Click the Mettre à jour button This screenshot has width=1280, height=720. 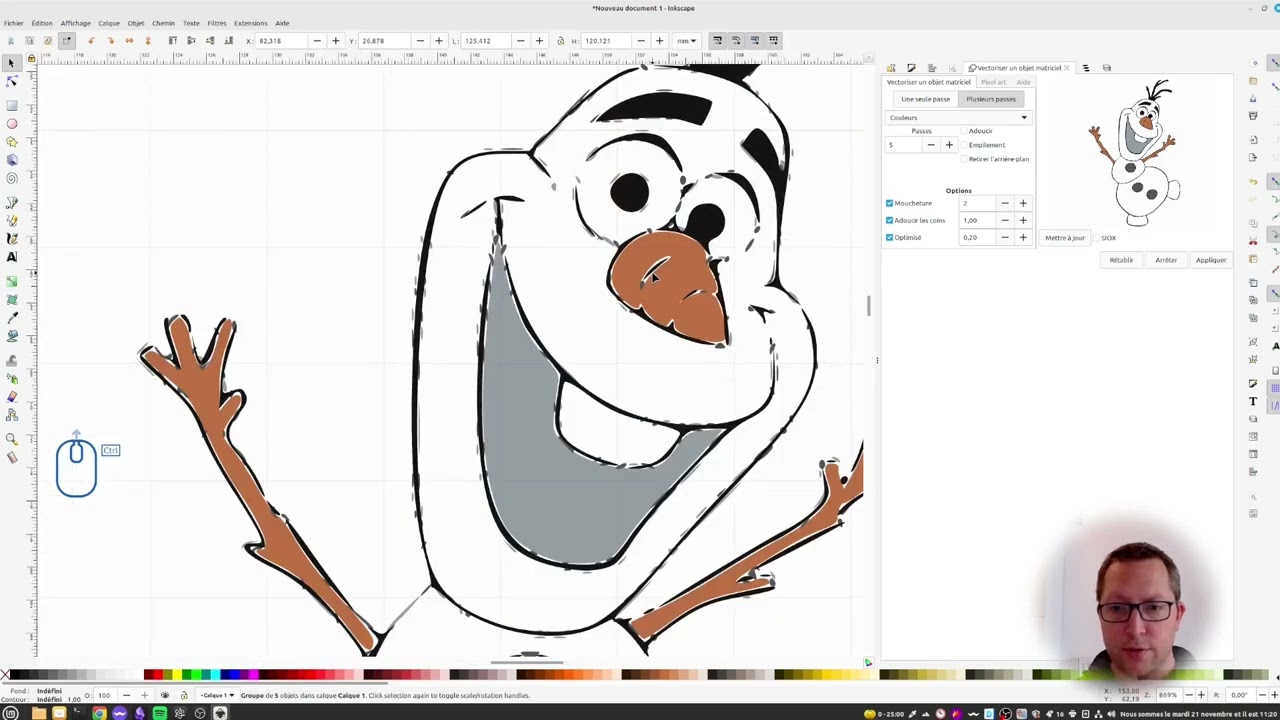1064,238
